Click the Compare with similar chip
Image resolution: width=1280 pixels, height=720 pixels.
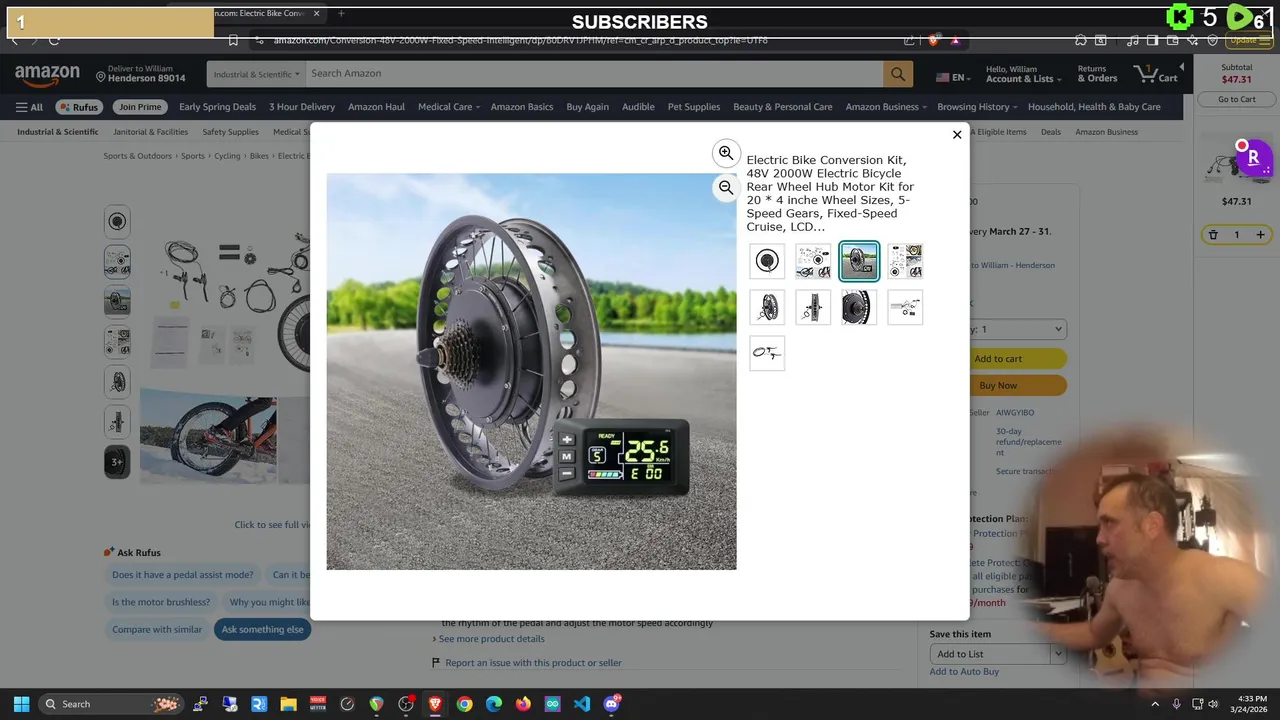coord(157,629)
